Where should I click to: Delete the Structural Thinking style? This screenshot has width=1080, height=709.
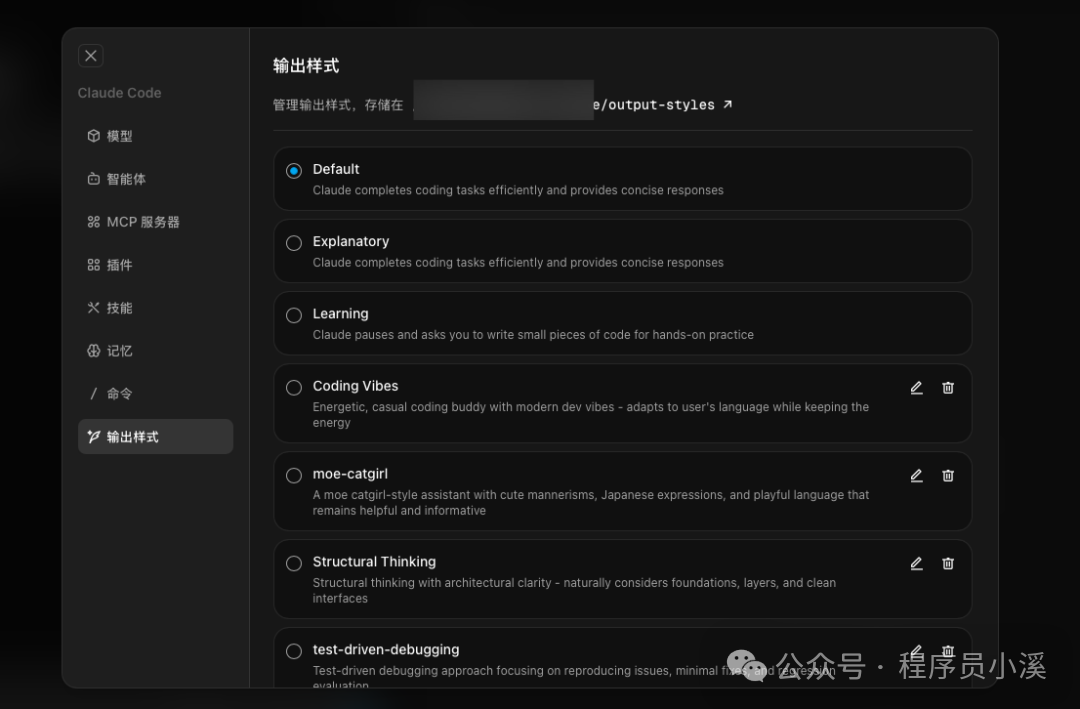(948, 564)
